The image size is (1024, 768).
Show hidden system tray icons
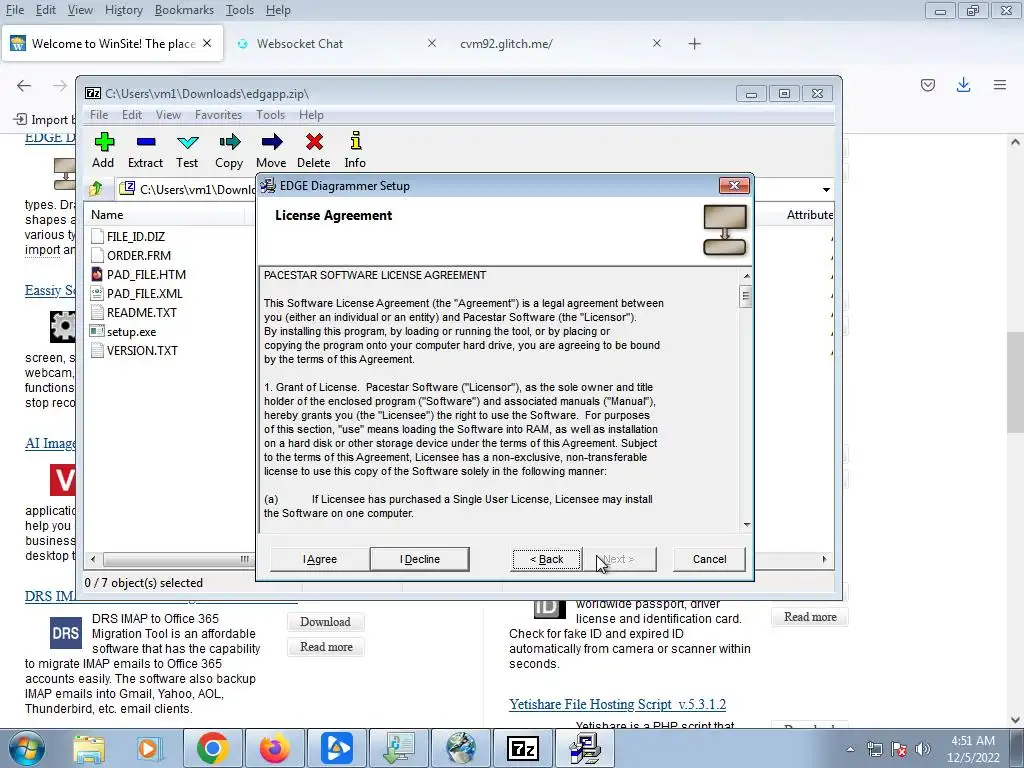pyautogui.click(x=850, y=749)
